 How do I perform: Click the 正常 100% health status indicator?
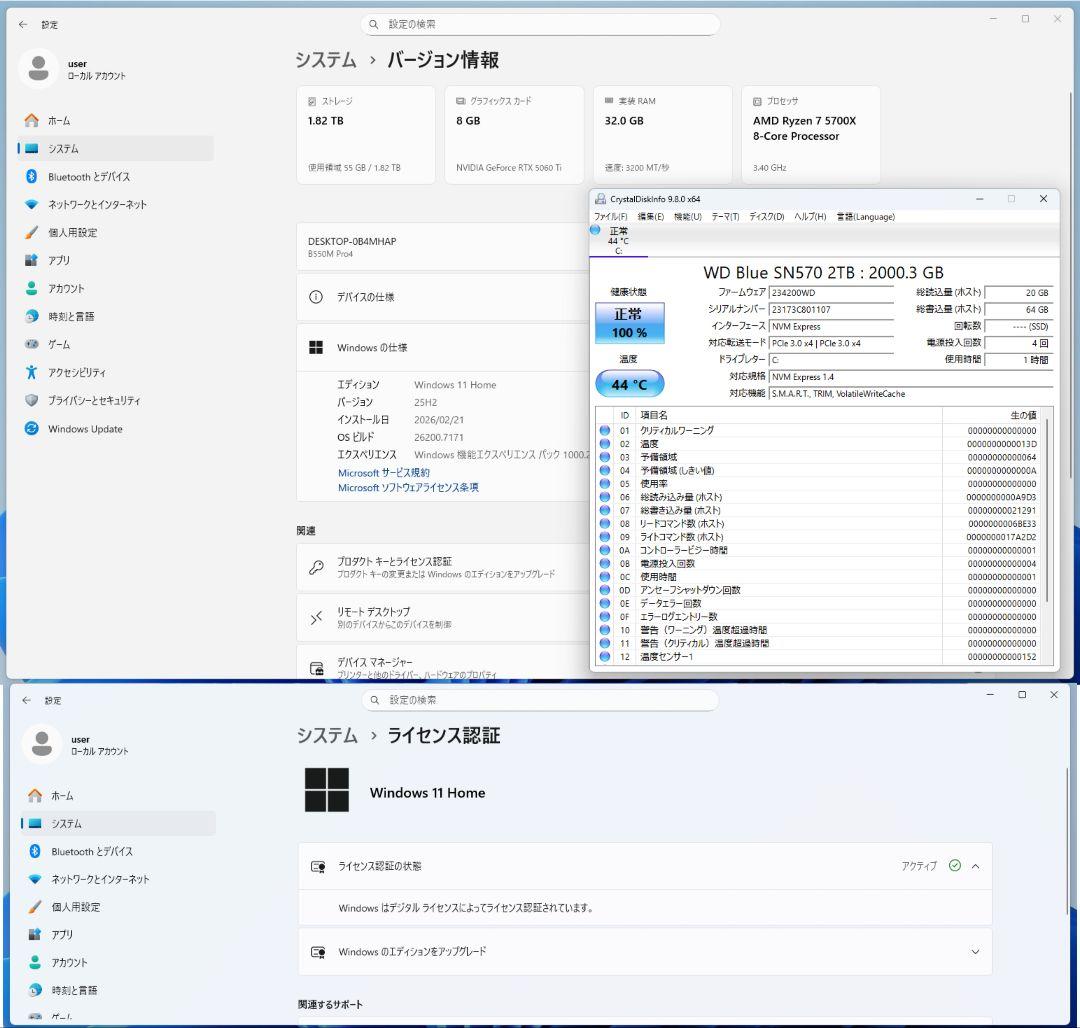[629, 322]
